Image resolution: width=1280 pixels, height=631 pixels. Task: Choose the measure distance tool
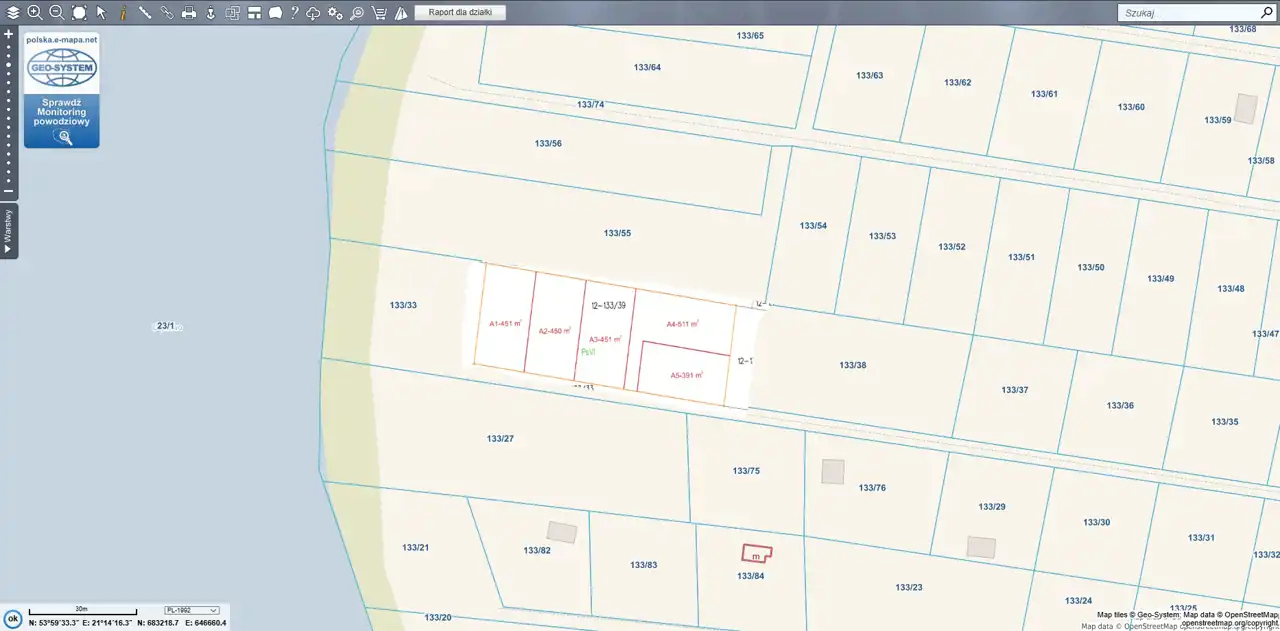(145, 13)
